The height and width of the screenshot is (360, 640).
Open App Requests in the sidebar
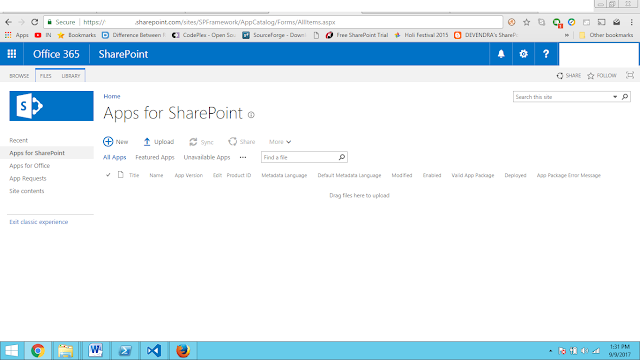tap(28, 178)
